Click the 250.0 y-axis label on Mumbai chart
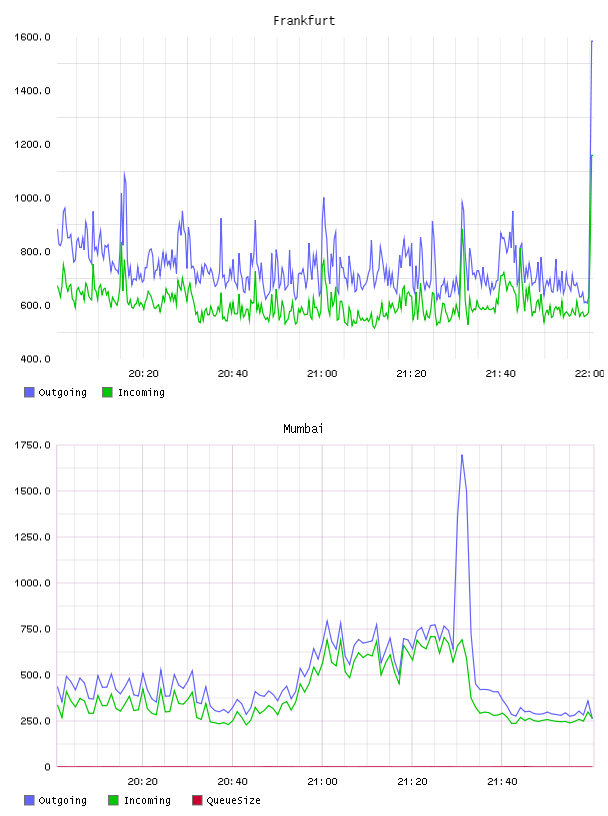This screenshot has width=608, height=816. tap(35, 721)
